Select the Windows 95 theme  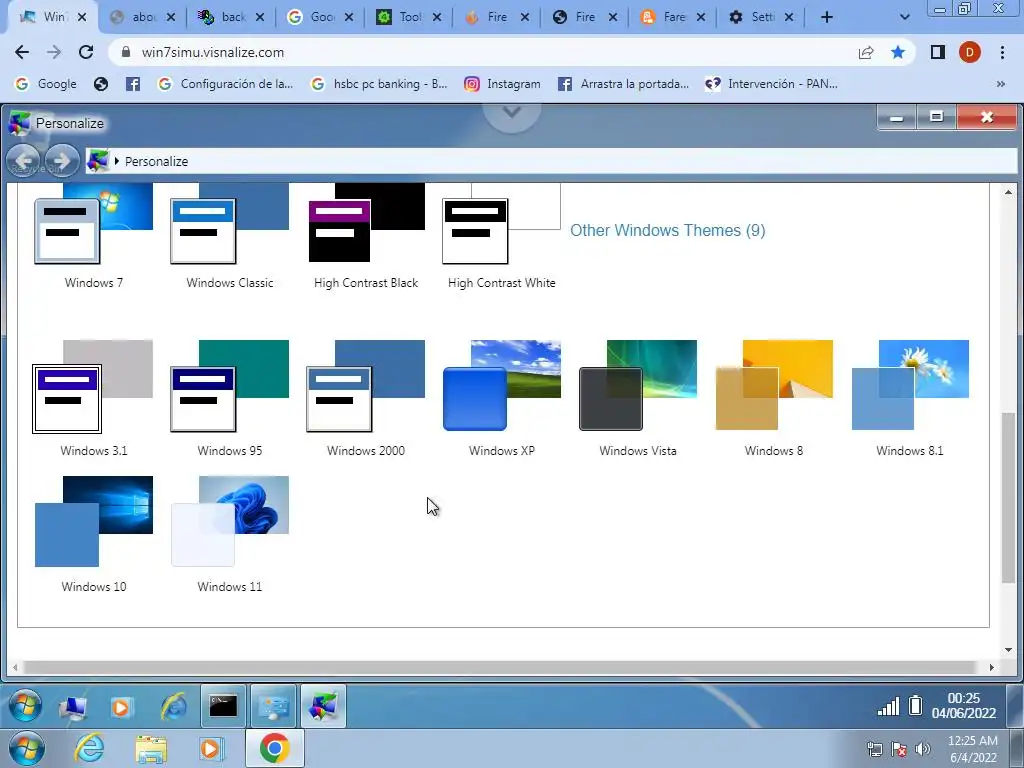coord(229,398)
